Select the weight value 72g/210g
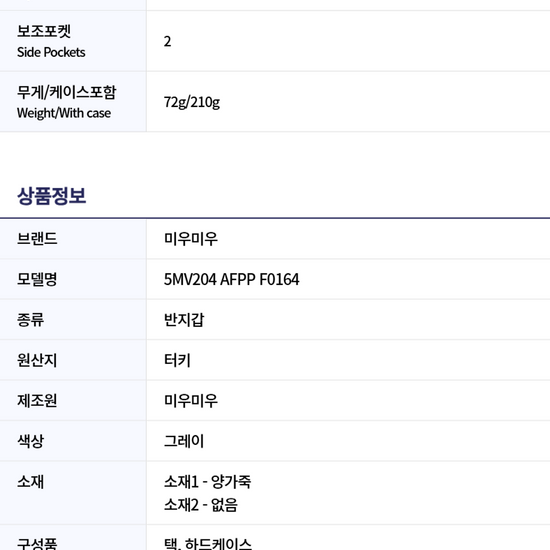 [x=192, y=102]
